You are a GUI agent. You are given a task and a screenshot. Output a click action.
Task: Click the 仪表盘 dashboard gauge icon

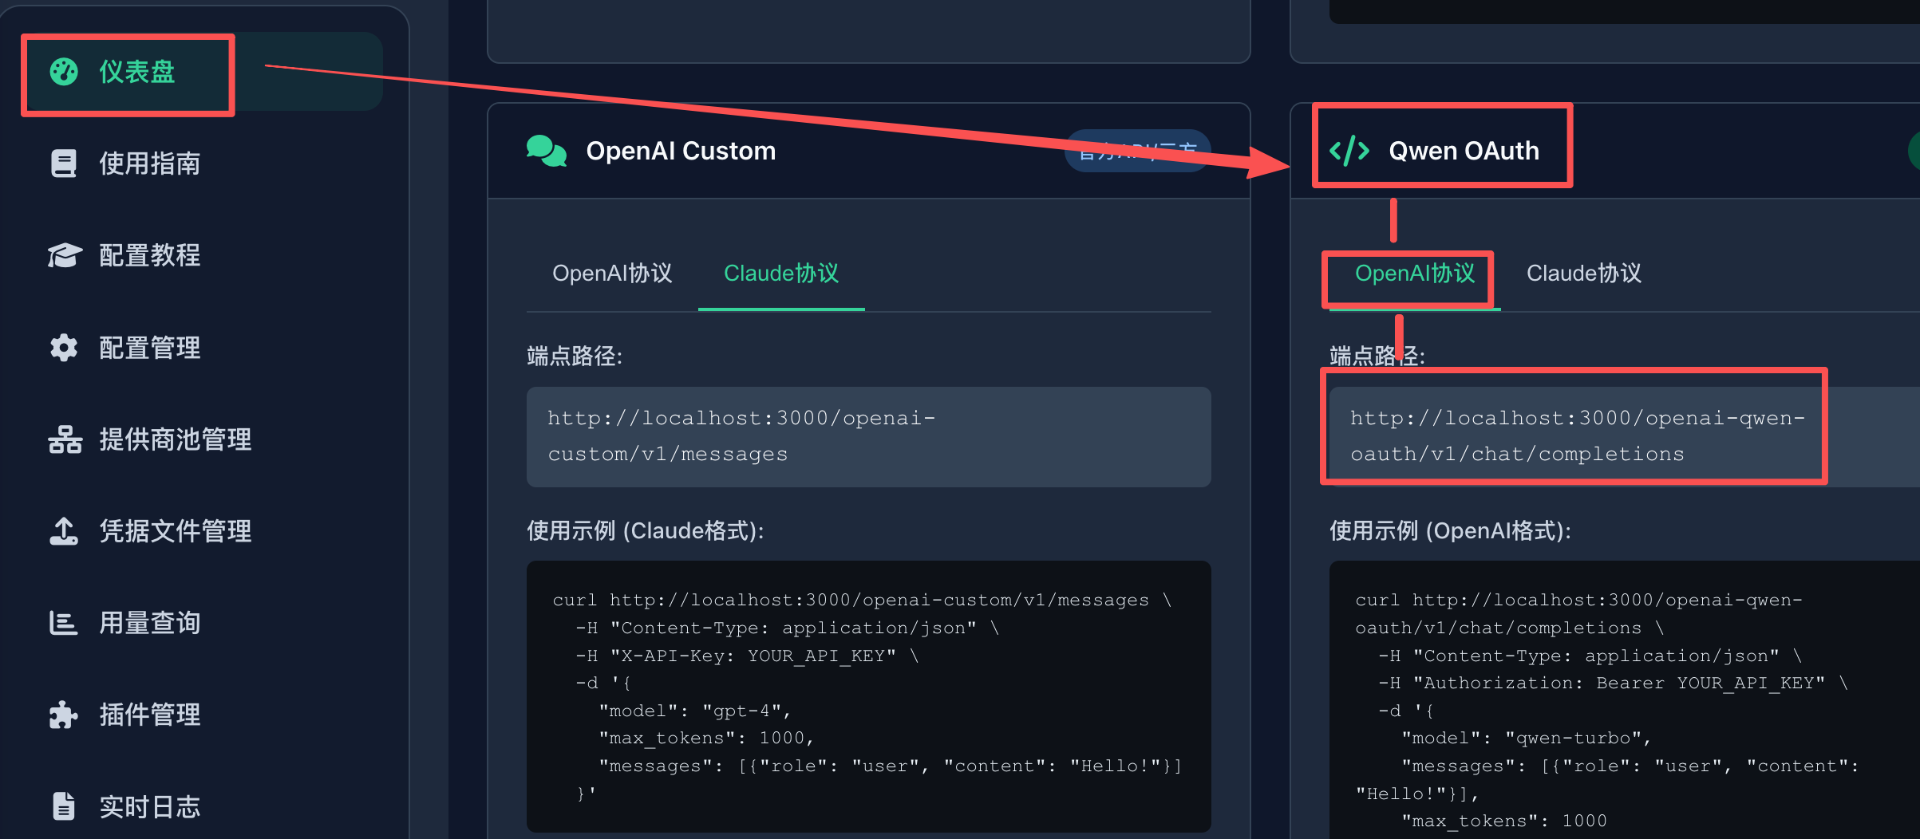pos(64,72)
